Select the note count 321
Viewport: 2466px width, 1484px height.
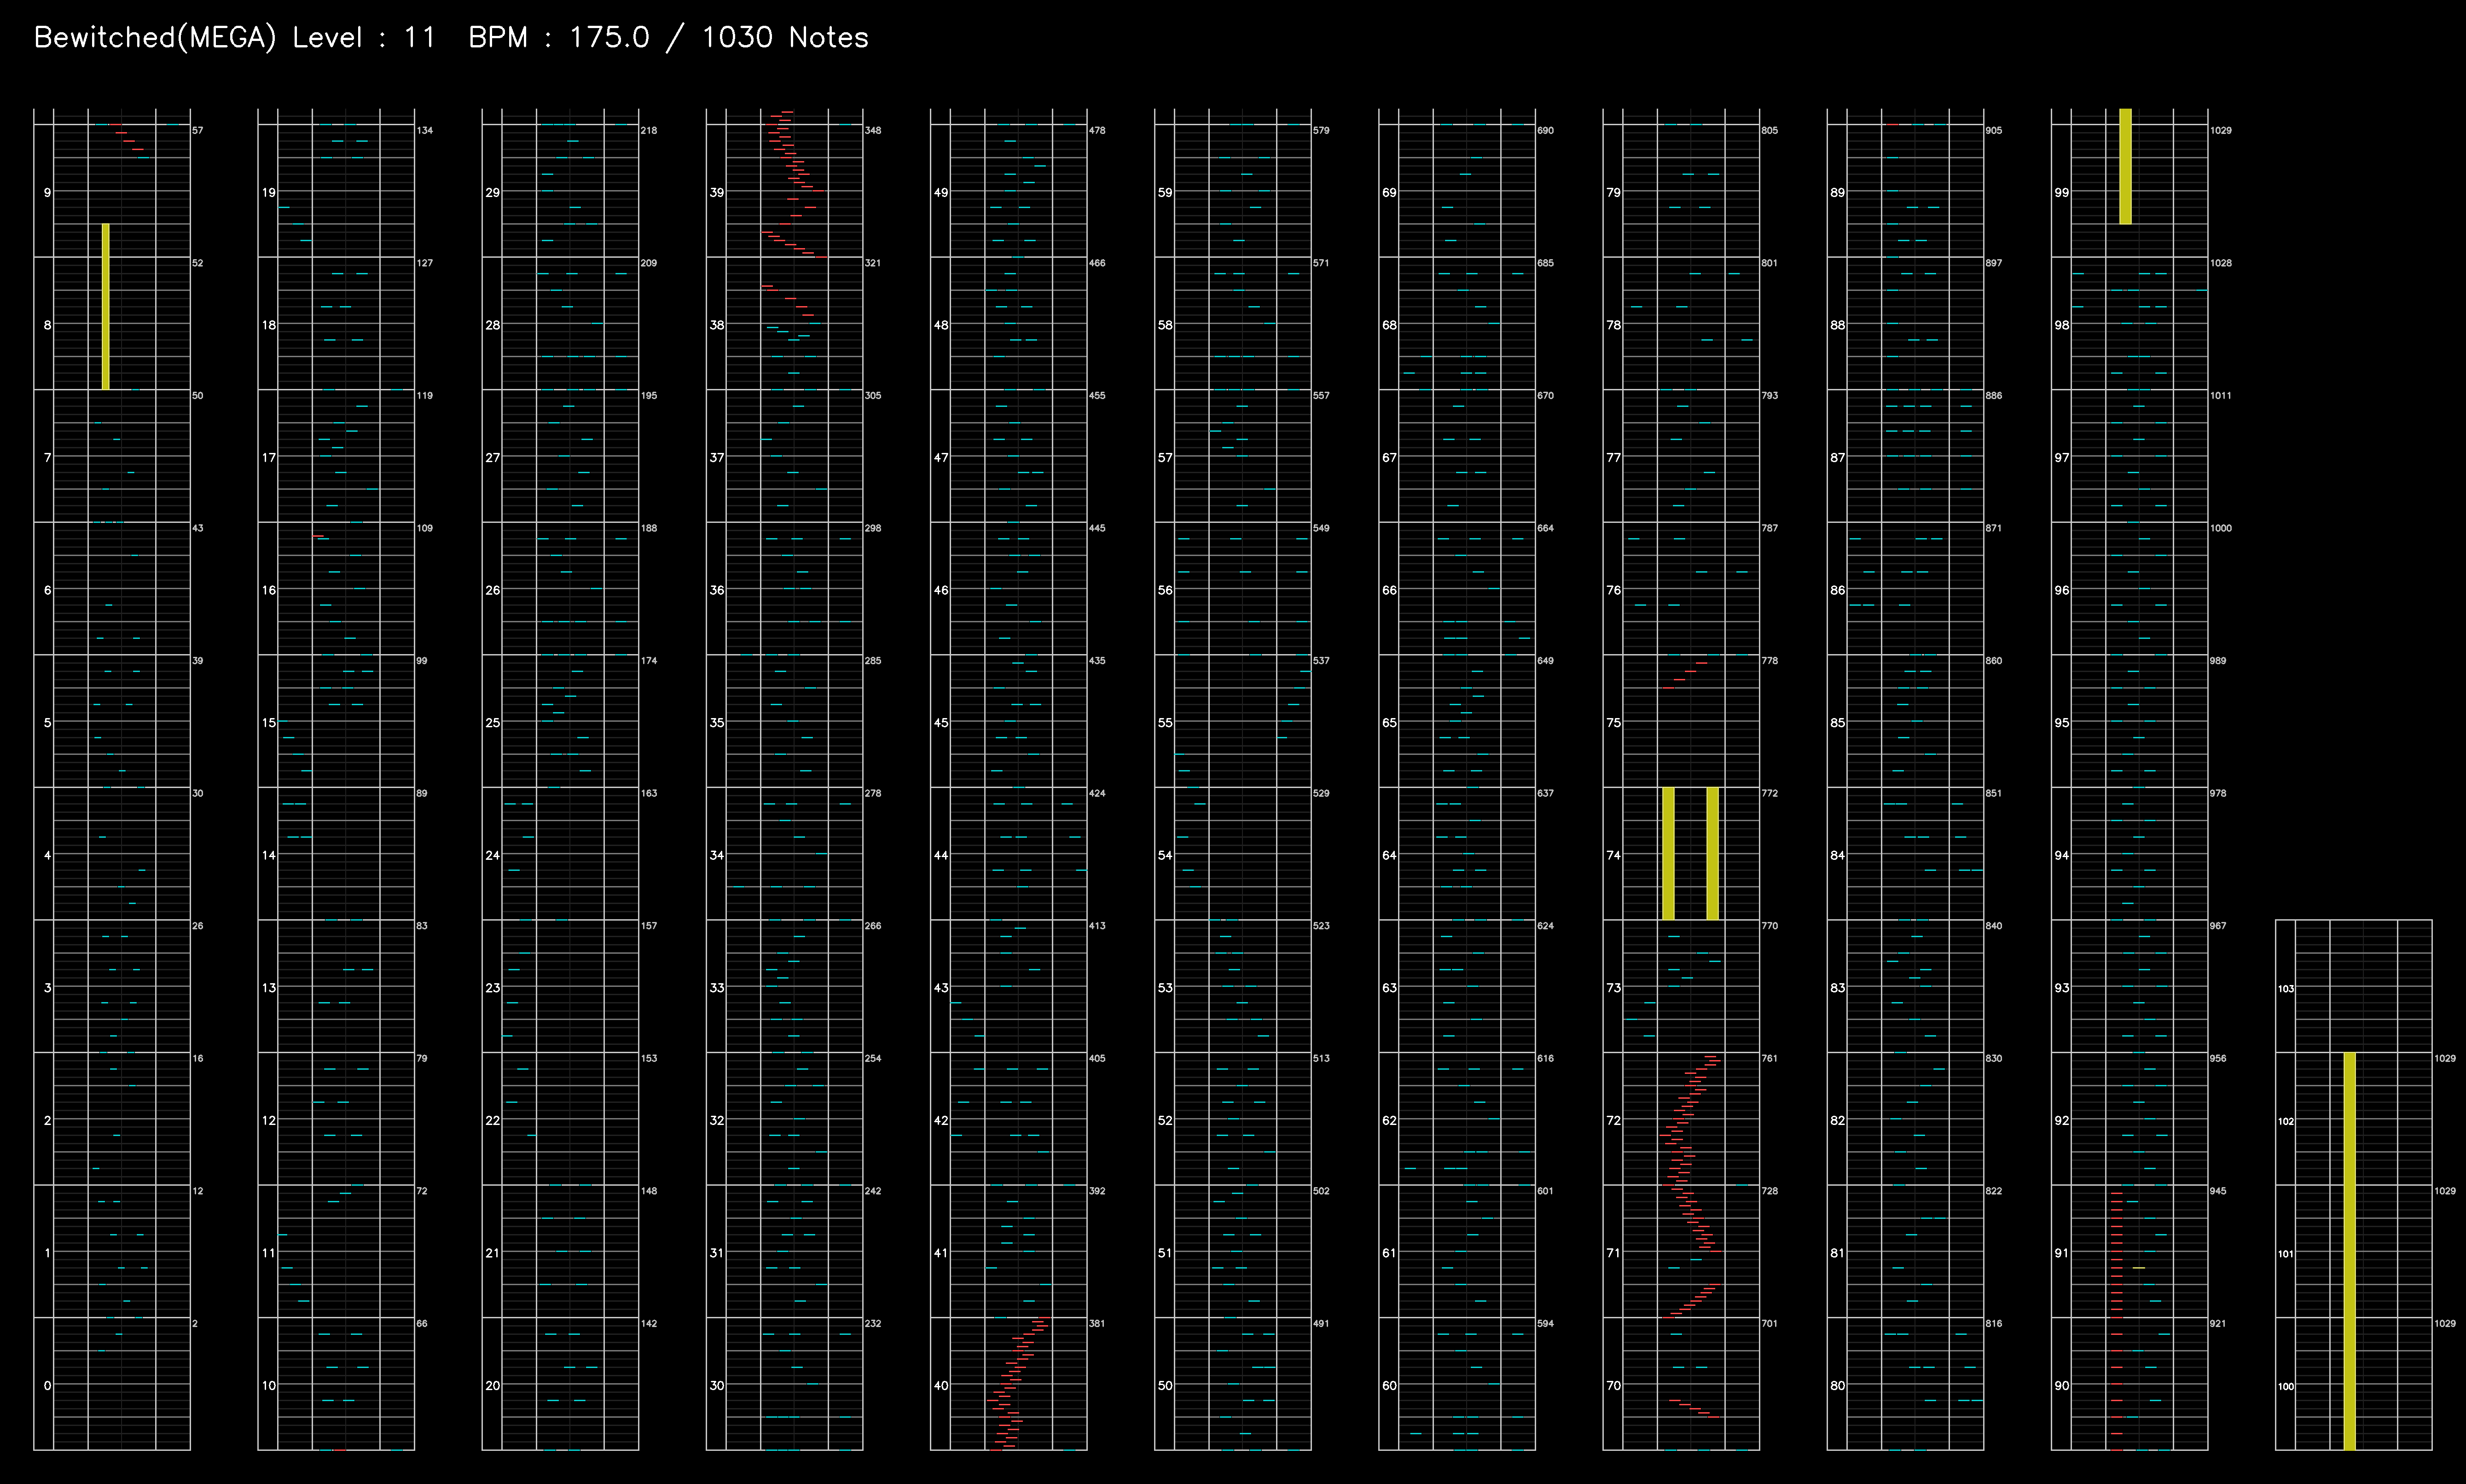click(873, 263)
